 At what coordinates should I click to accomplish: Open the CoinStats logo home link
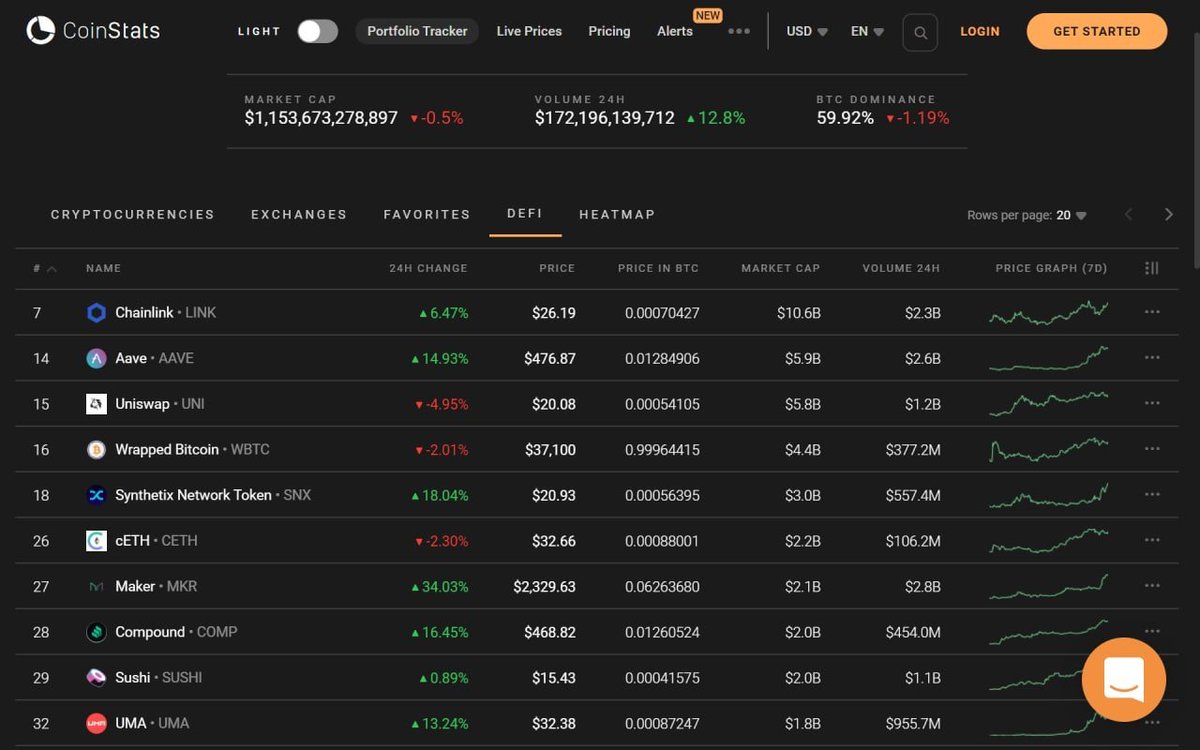tap(93, 31)
